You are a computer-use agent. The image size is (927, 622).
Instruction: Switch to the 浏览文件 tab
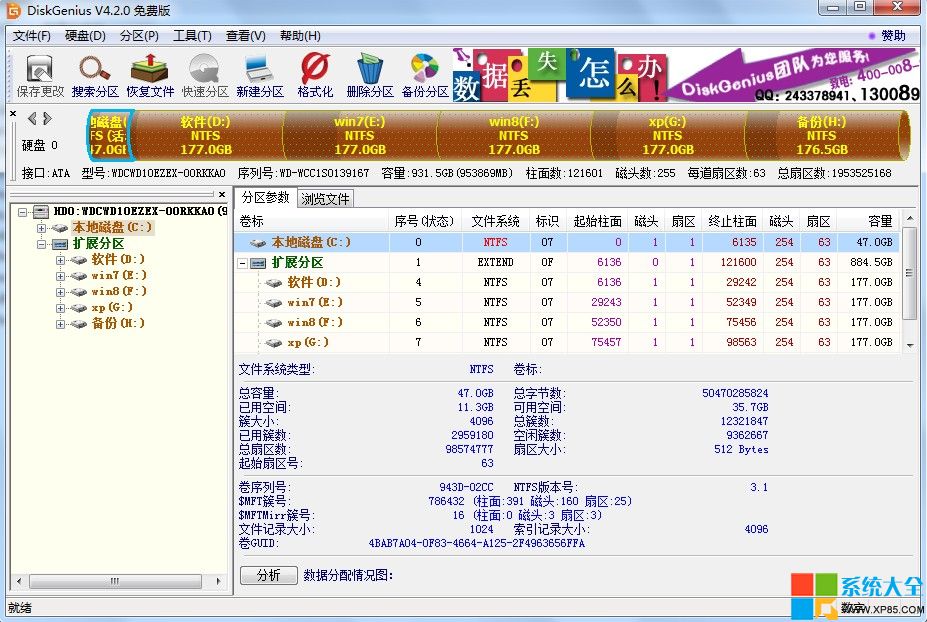[x=325, y=199]
